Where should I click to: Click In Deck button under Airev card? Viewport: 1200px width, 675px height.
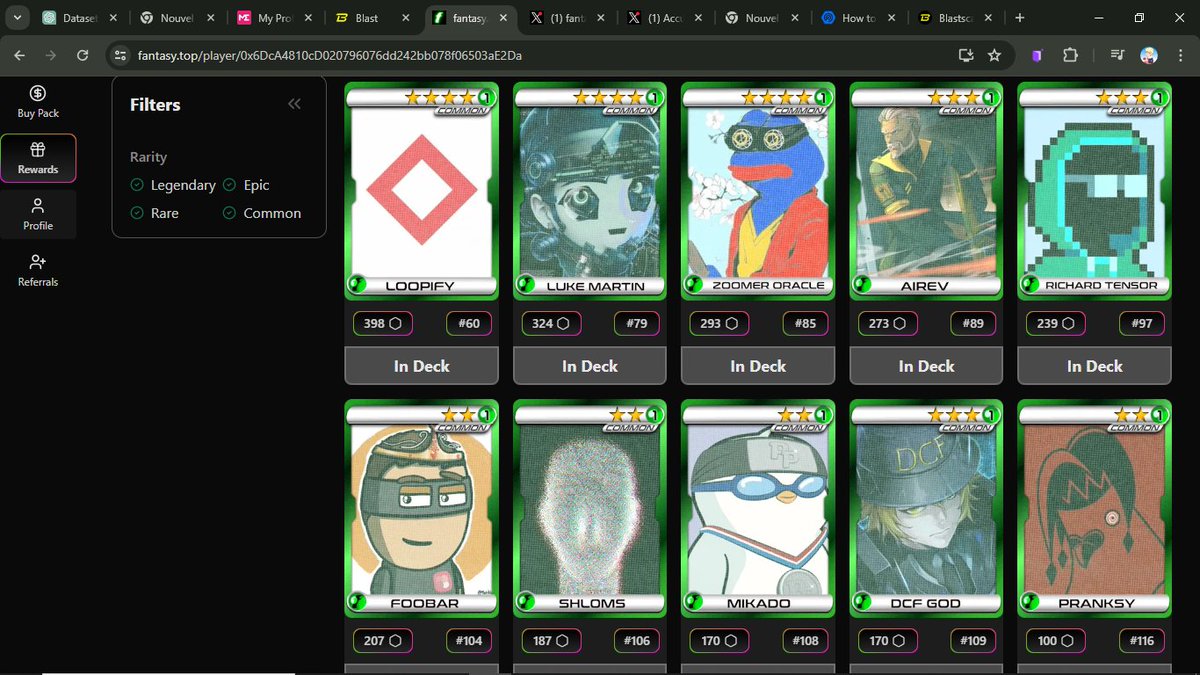click(x=926, y=366)
